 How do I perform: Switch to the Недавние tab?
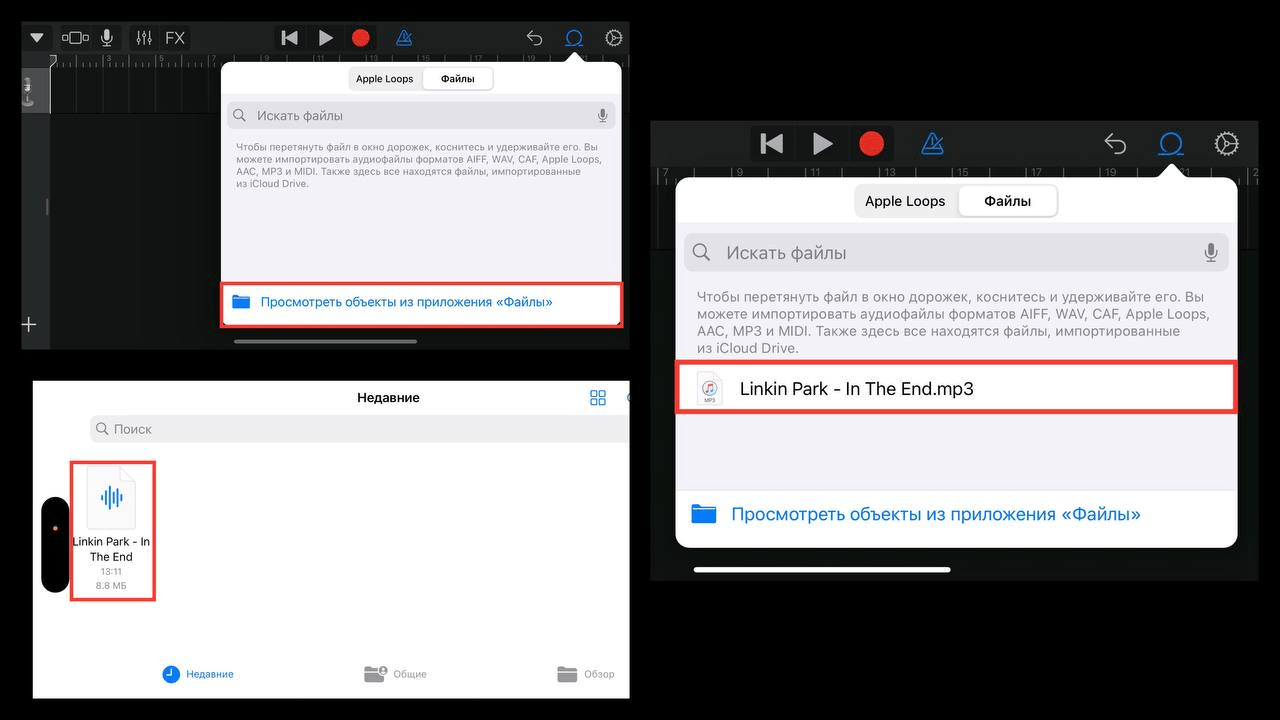pos(198,674)
